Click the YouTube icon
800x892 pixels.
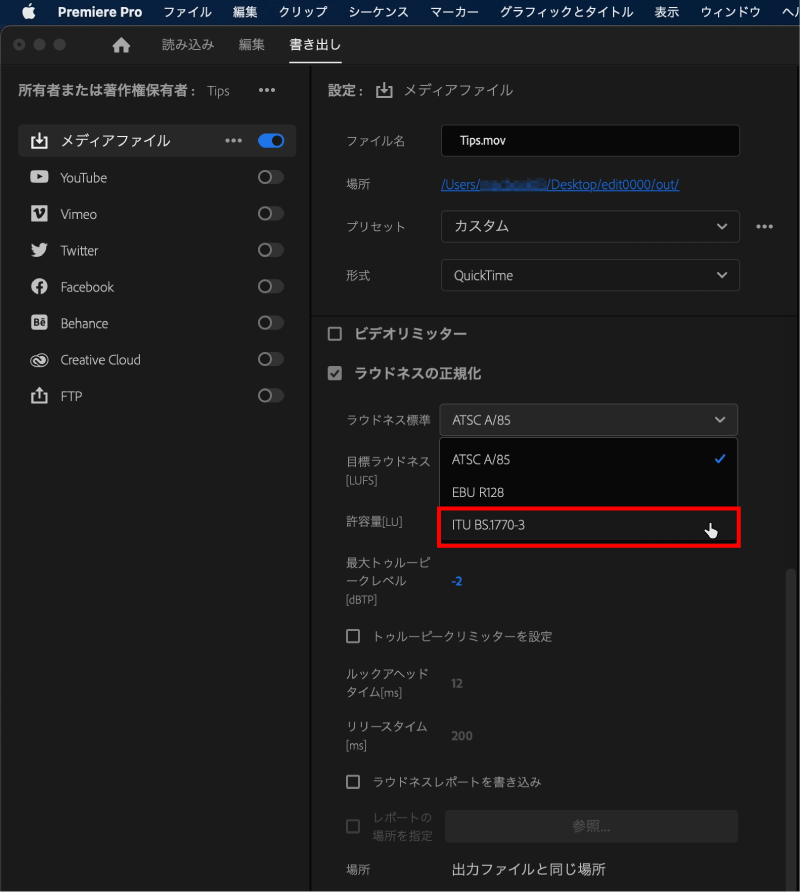tap(39, 177)
